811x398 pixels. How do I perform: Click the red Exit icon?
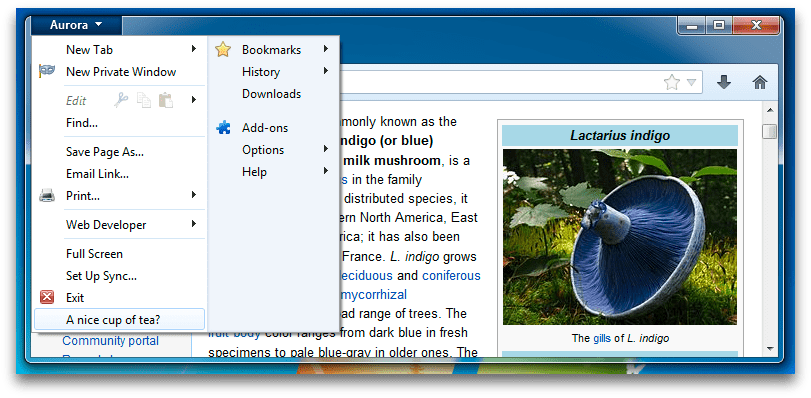47,297
